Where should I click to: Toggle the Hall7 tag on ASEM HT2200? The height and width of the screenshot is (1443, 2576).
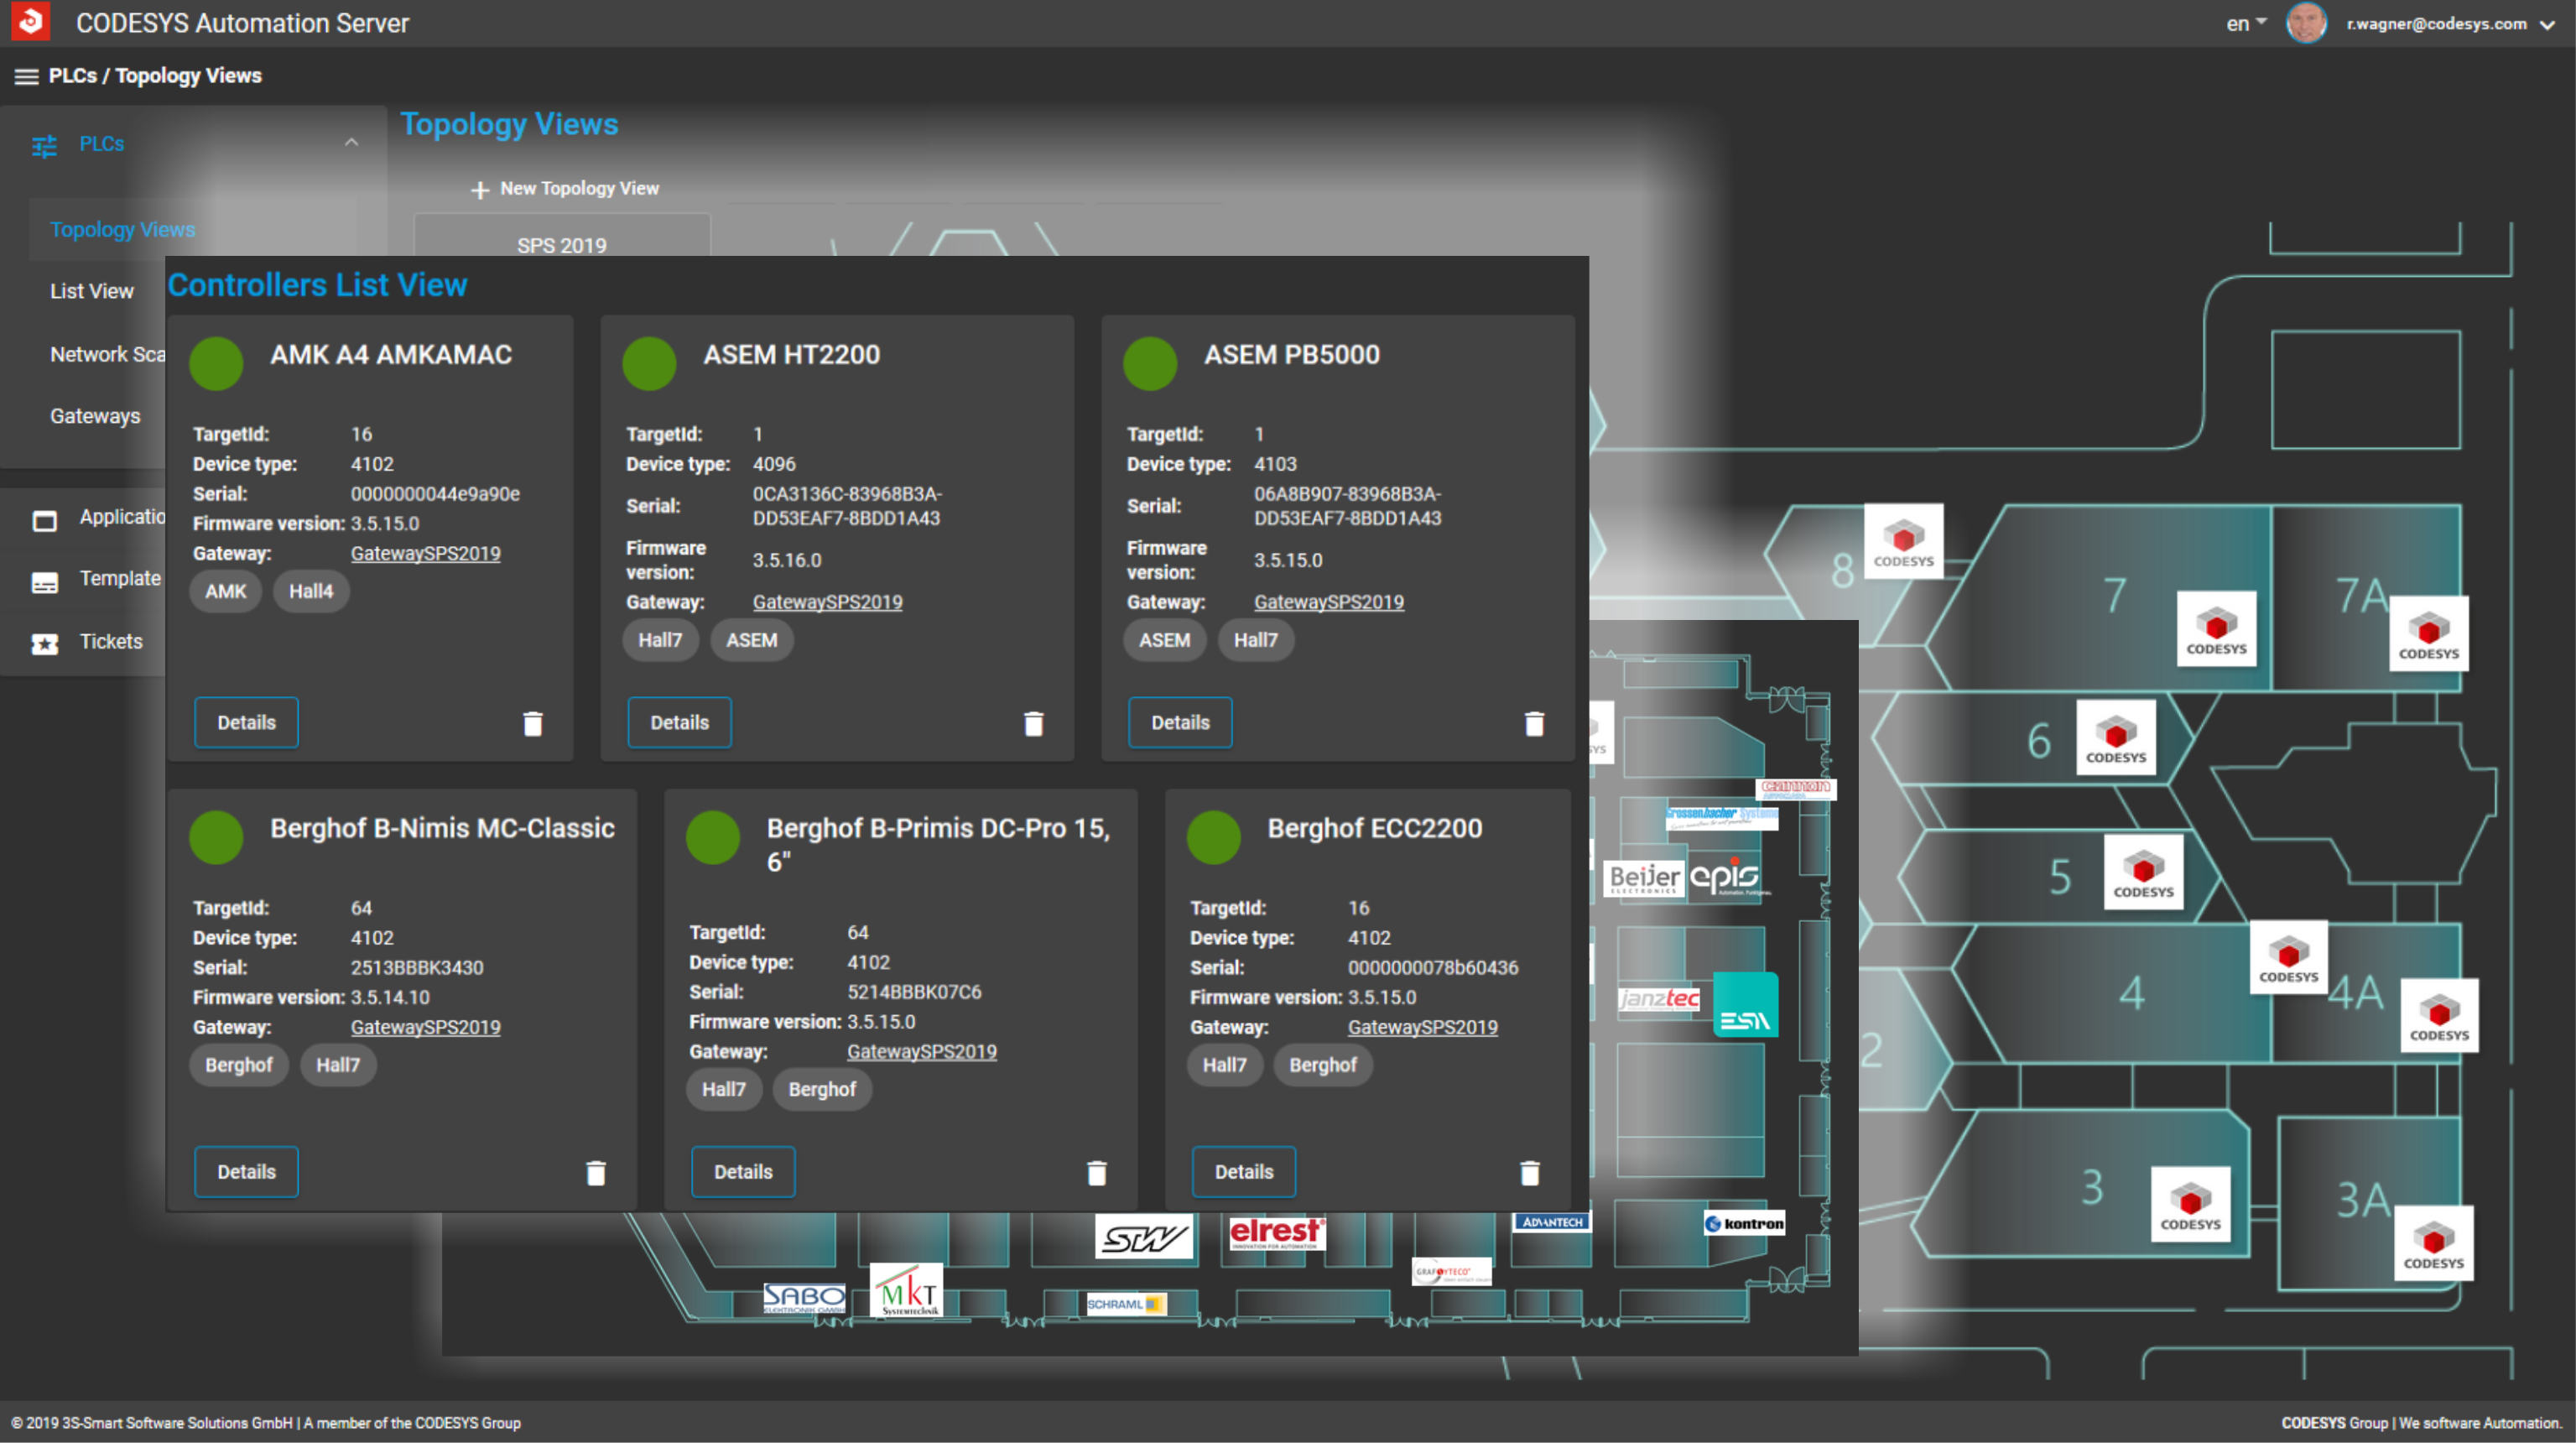(x=660, y=640)
